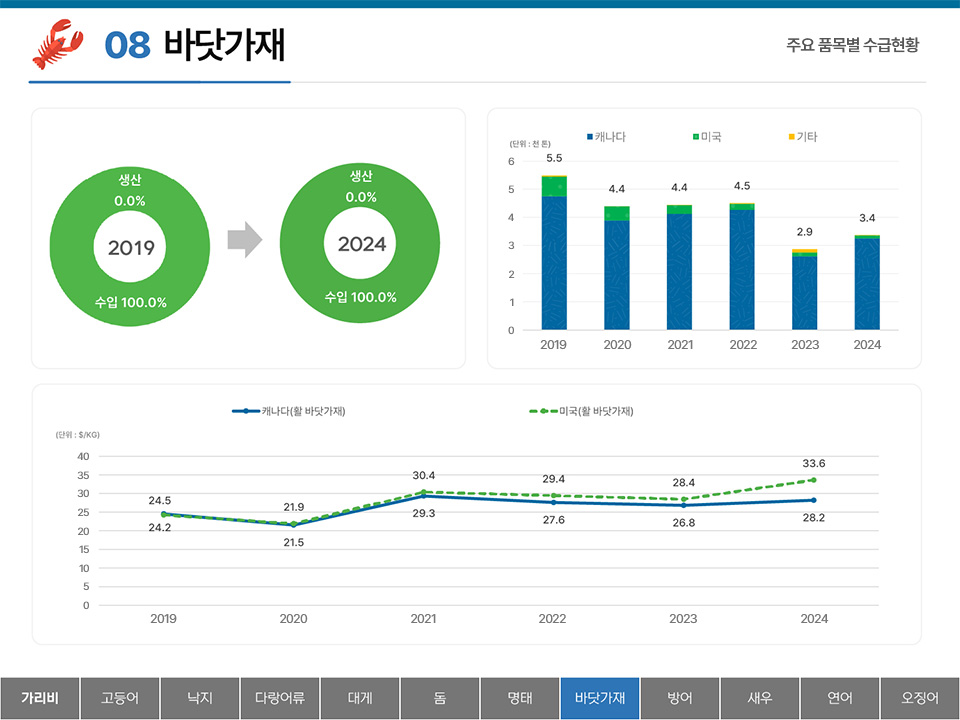
Task: Switch to the 오징어 tab
Action: 920,698
